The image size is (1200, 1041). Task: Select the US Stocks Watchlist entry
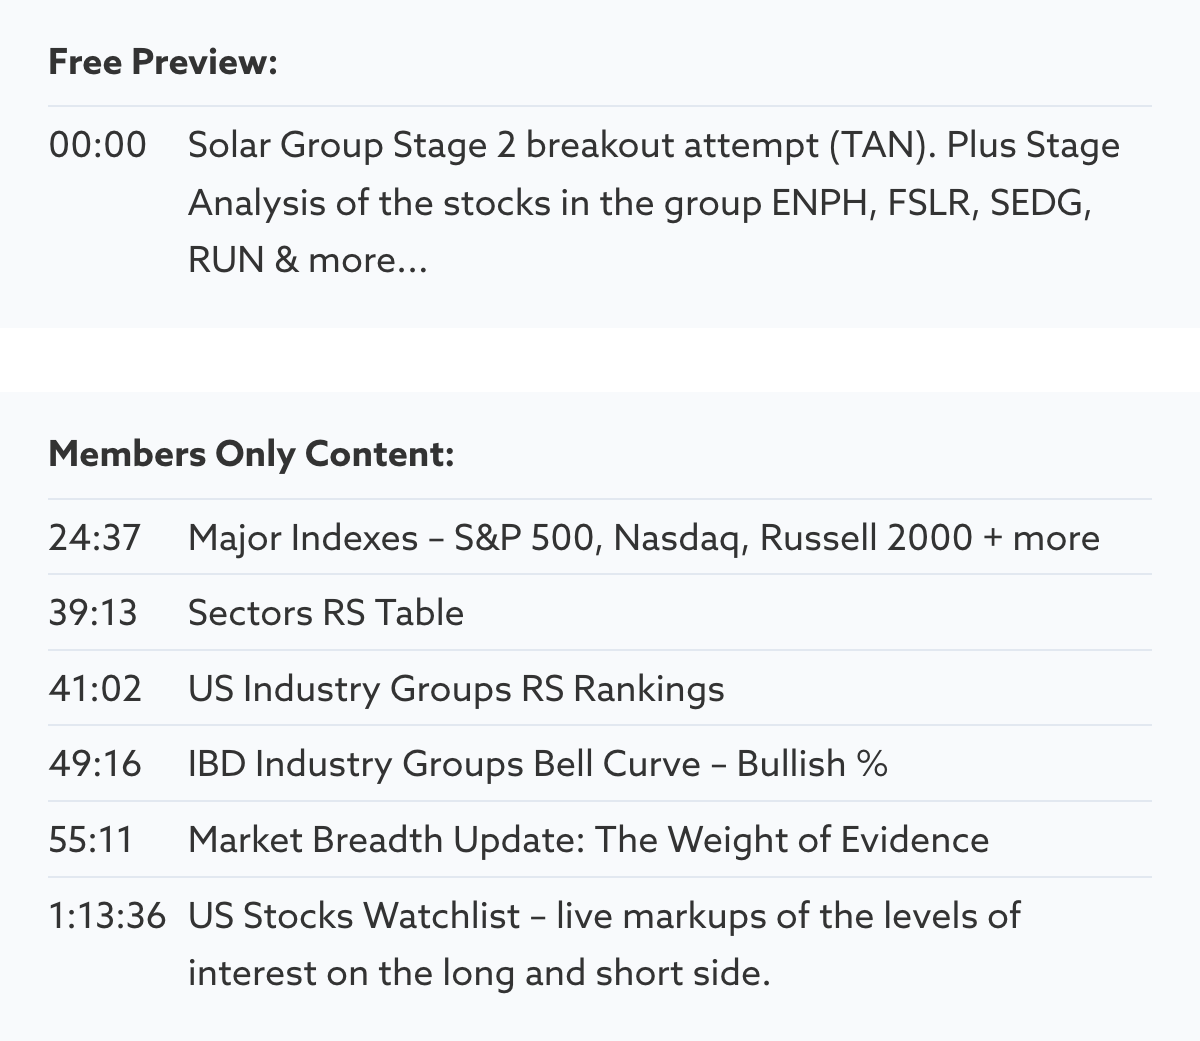pos(604,916)
